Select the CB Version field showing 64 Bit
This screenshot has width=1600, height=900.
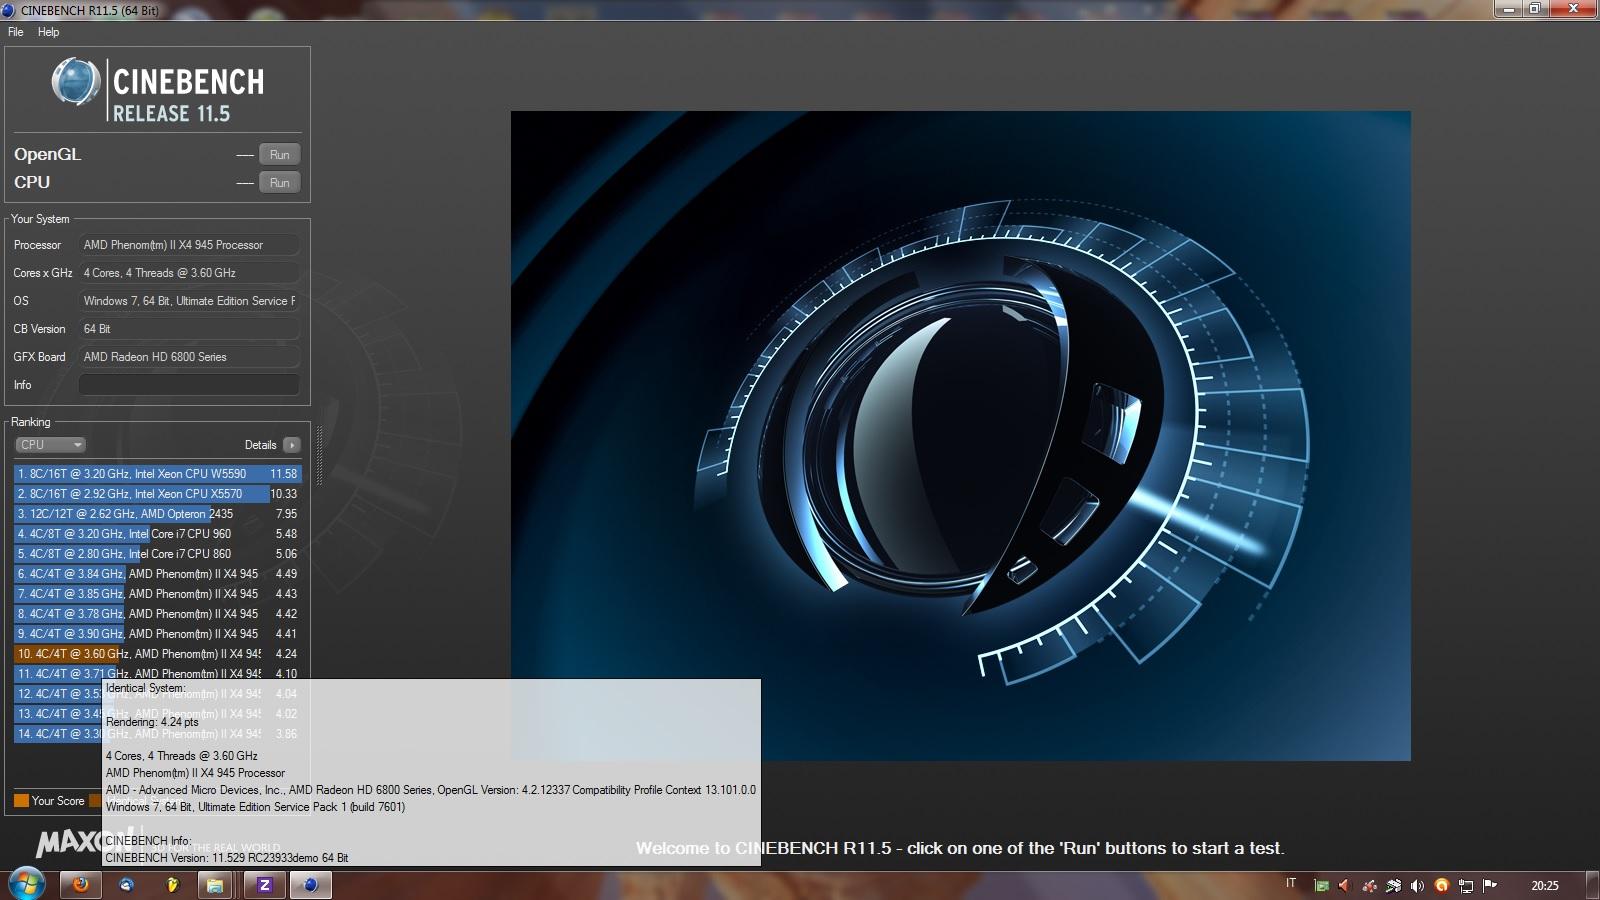(189, 329)
